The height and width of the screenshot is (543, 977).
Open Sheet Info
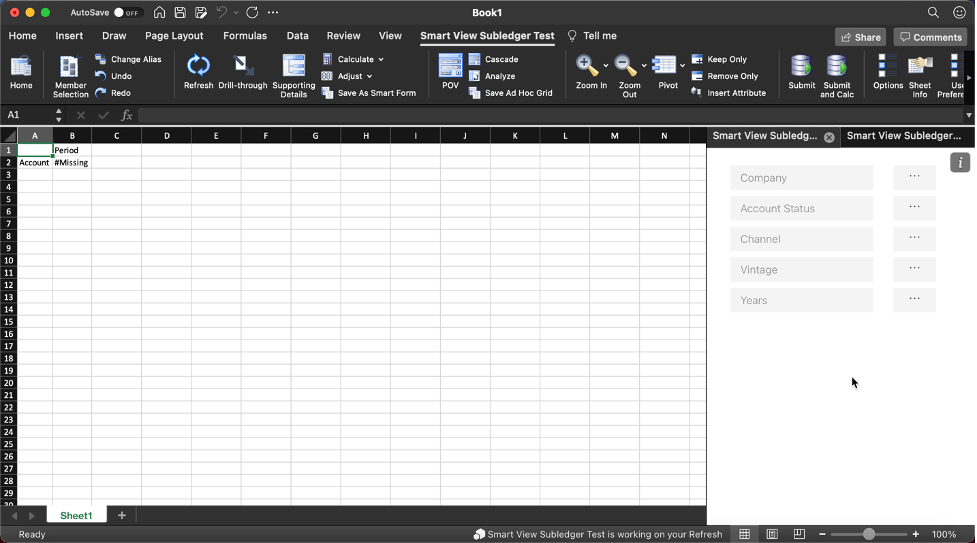[x=920, y=67]
